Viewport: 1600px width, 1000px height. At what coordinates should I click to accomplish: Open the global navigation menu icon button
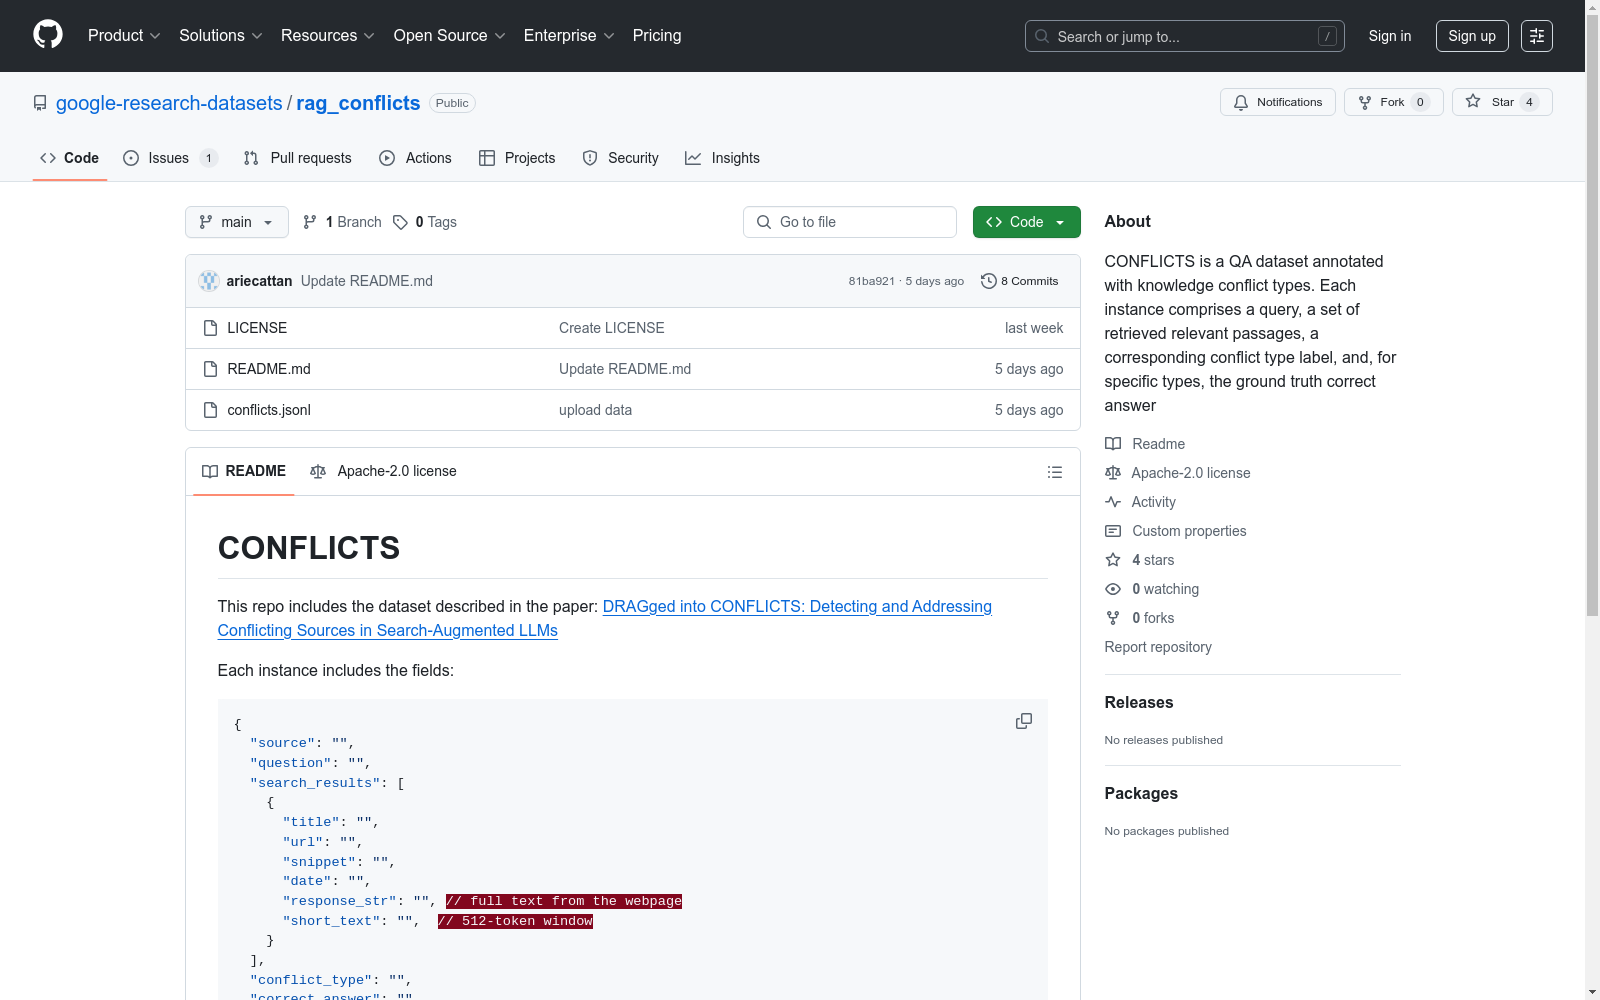tap(1537, 36)
